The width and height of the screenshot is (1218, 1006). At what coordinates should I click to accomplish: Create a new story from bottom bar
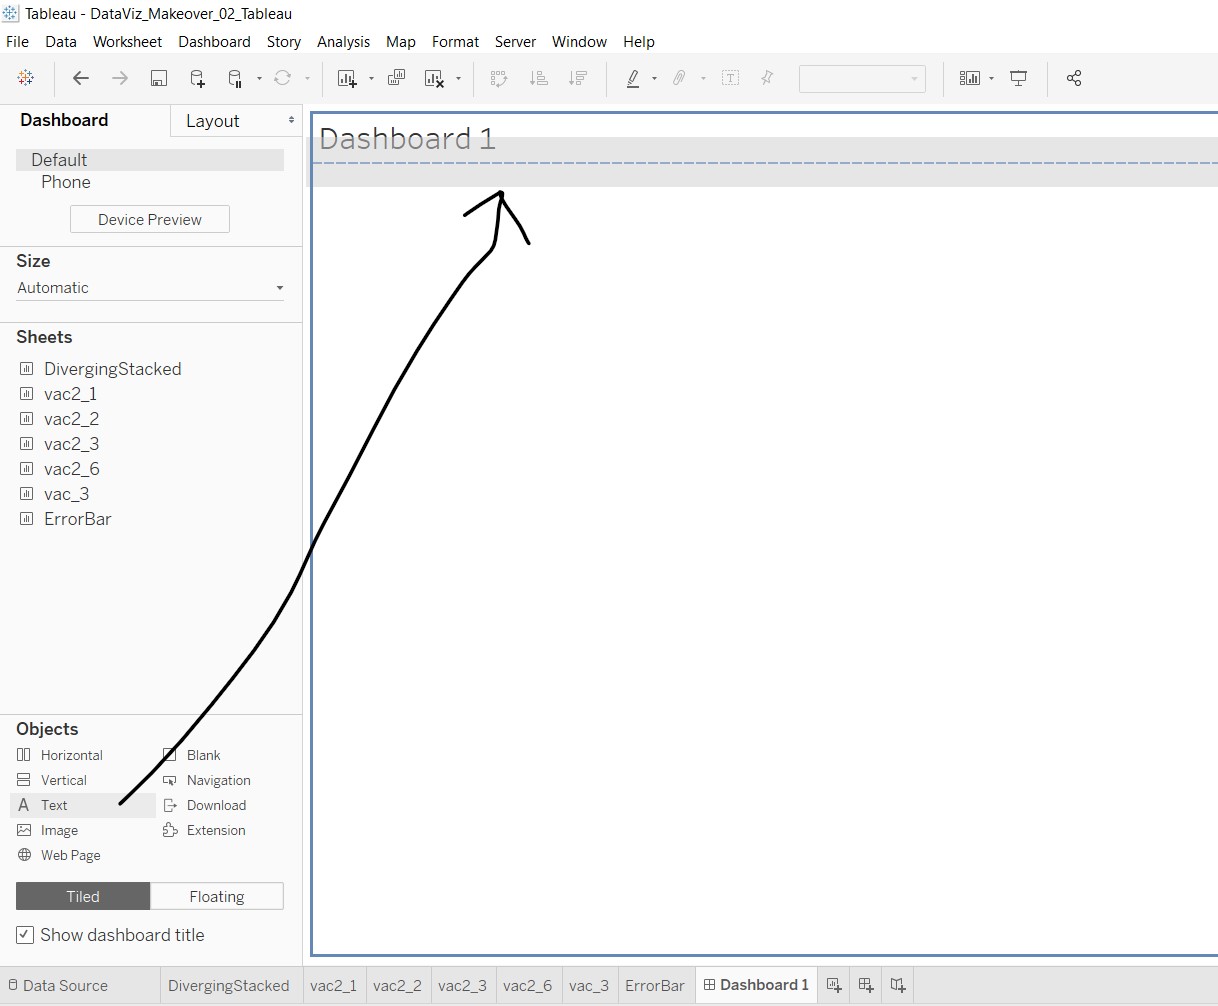pos(898,985)
